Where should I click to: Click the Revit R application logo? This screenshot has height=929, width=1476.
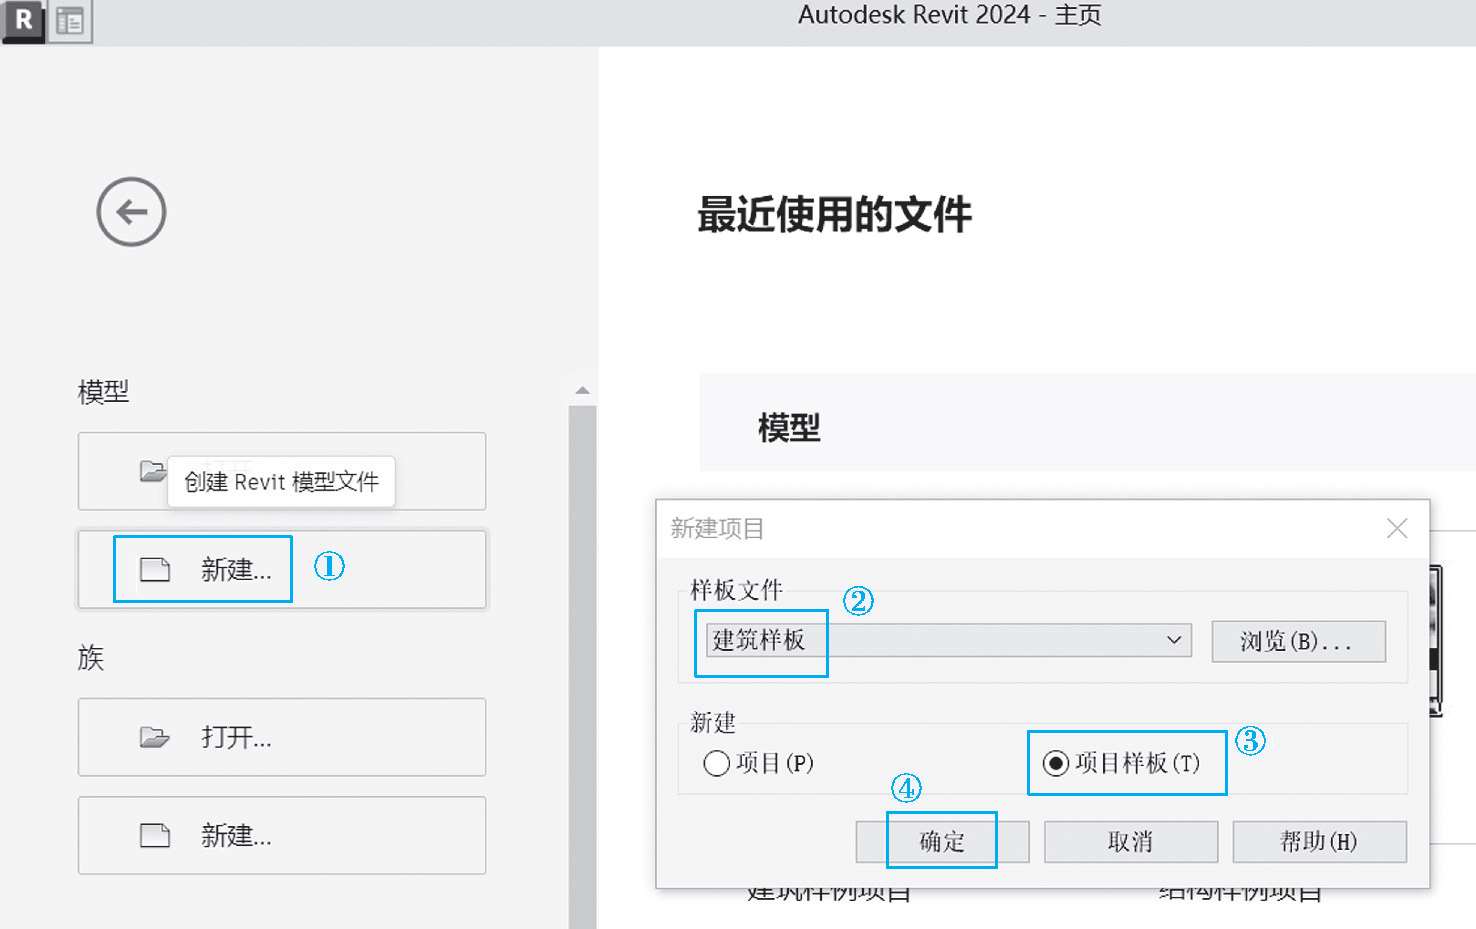point(23,21)
